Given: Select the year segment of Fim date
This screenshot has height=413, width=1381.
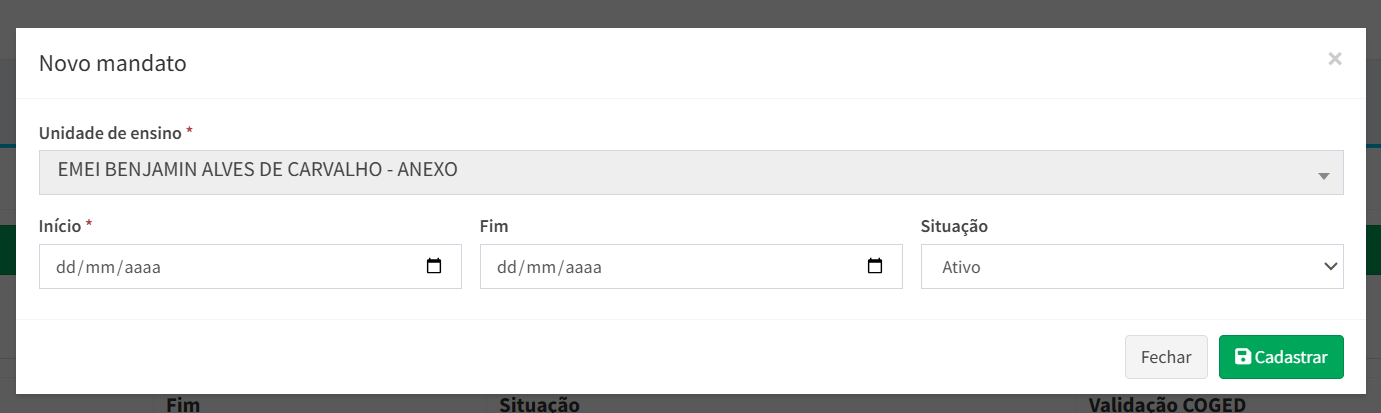Looking at the screenshot, I should pos(583,268).
